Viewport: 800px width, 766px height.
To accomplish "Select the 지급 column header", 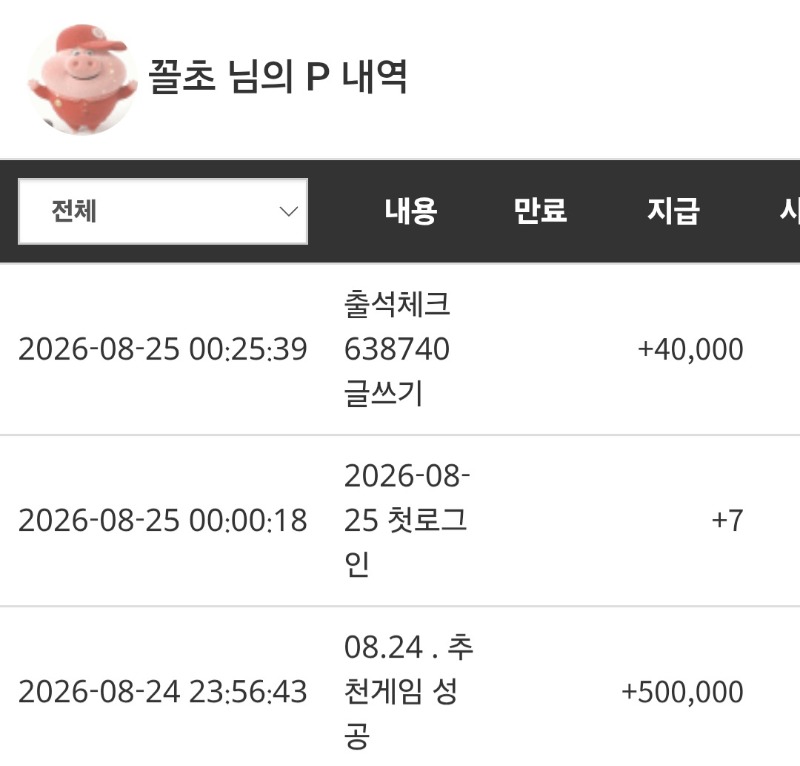I will [673, 211].
